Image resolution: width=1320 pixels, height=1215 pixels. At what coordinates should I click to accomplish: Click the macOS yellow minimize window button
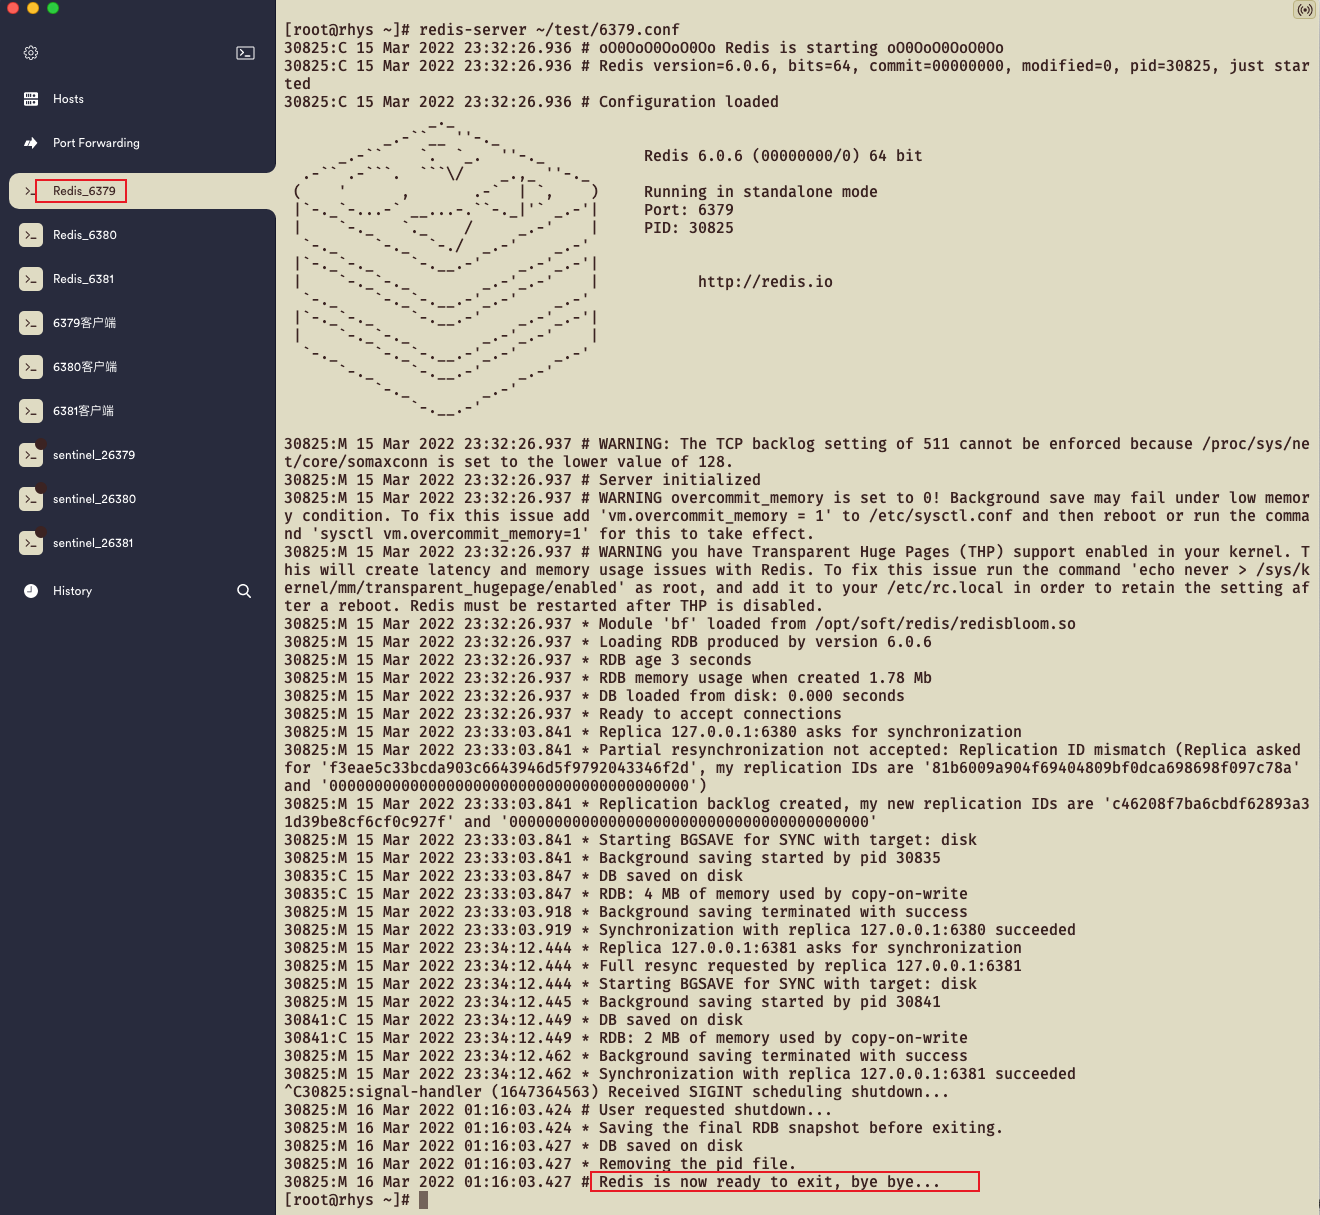[33, 8]
